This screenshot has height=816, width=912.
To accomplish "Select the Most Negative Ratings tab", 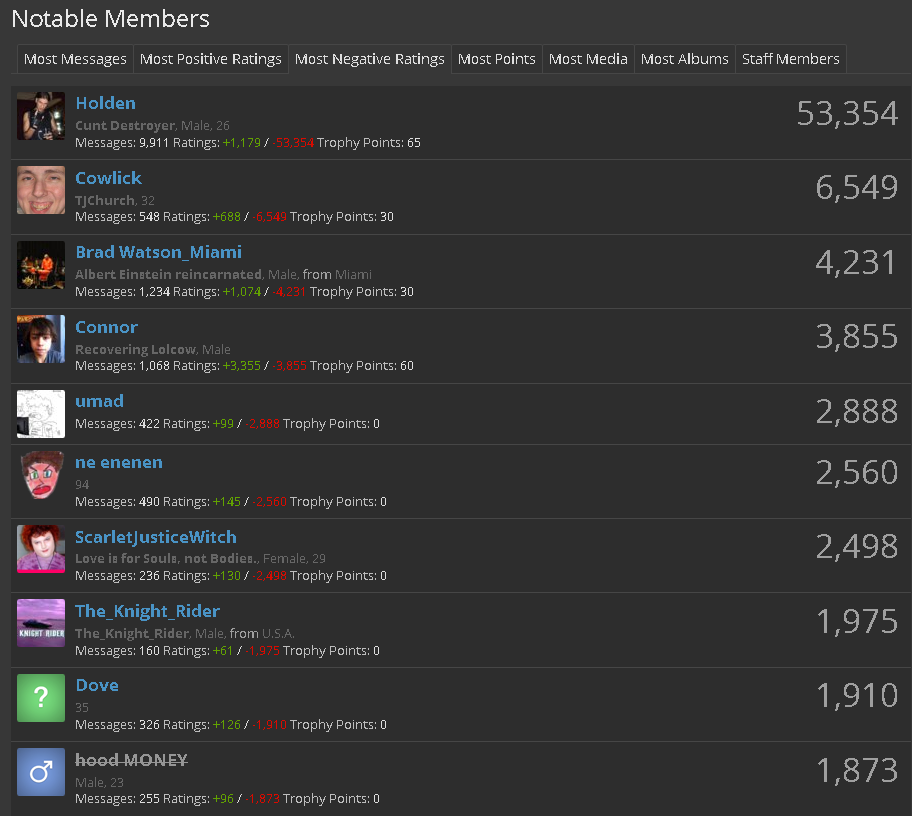I will tap(370, 59).
